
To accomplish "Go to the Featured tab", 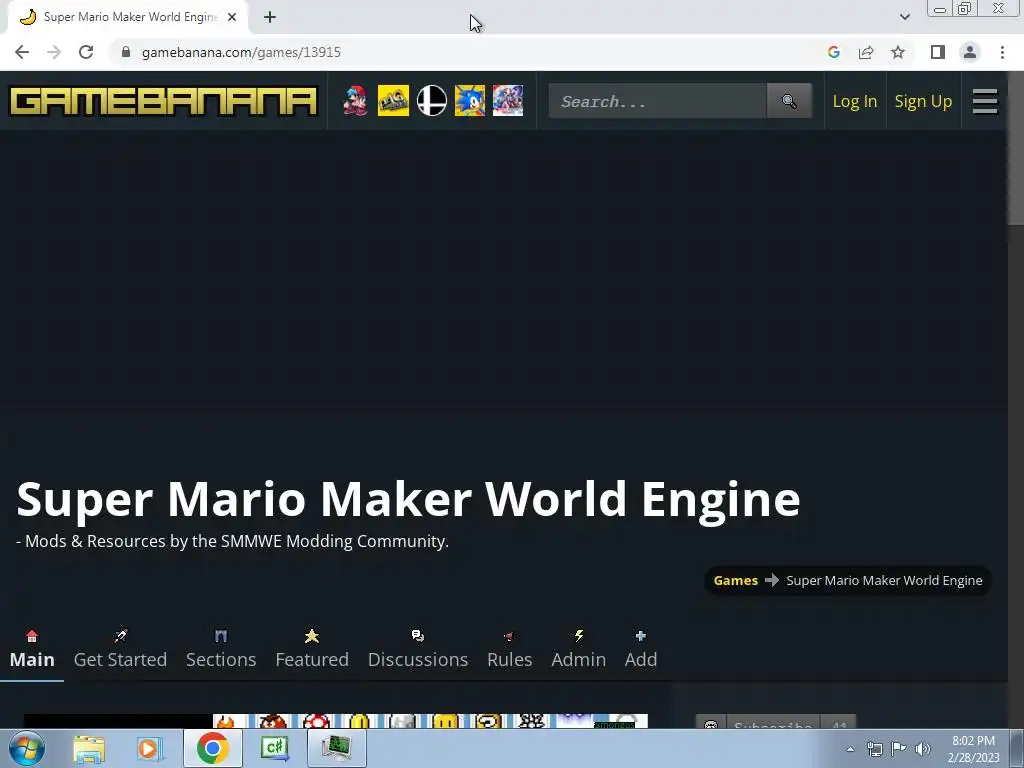I will [x=312, y=649].
